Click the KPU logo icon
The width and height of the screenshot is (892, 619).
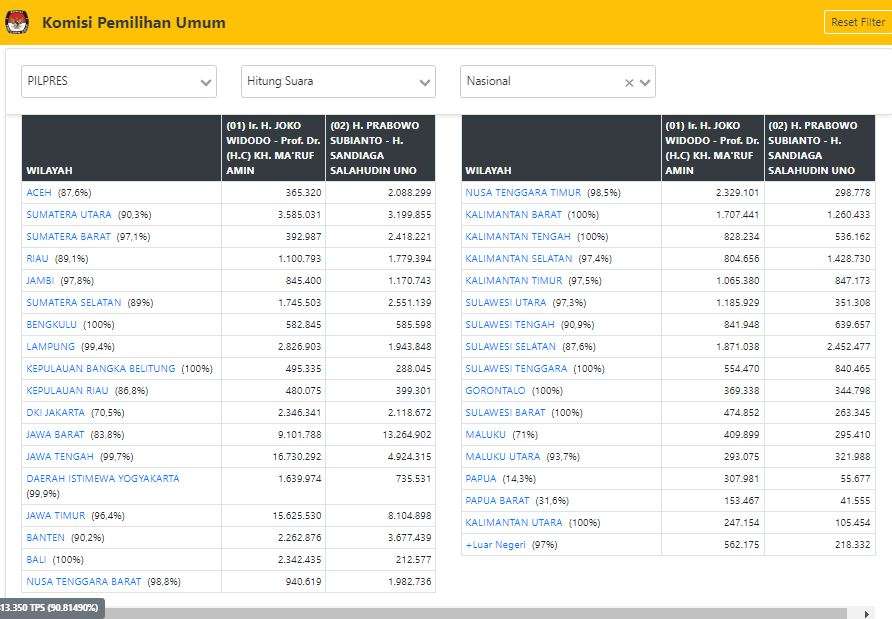click(x=17, y=22)
